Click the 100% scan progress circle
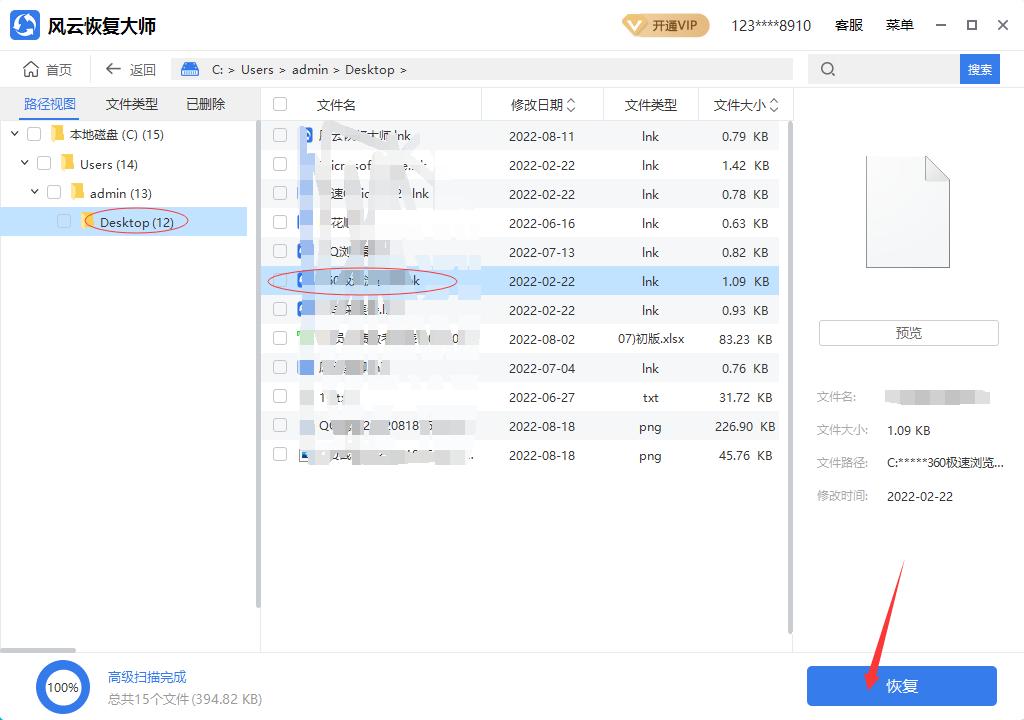 63,687
